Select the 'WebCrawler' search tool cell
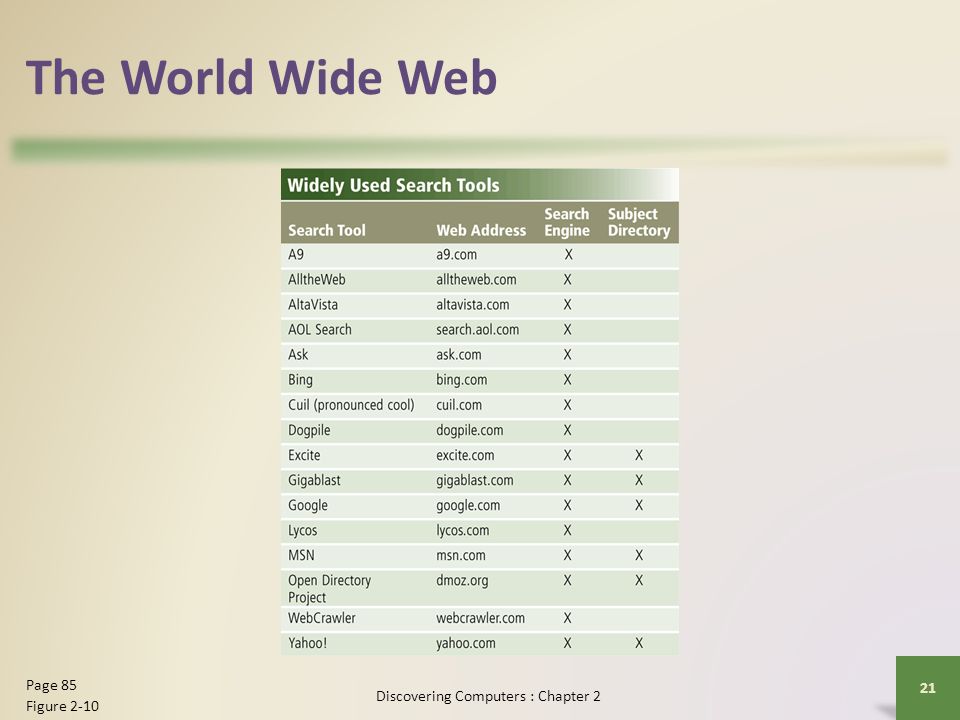The width and height of the screenshot is (960, 720). [x=321, y=618]
